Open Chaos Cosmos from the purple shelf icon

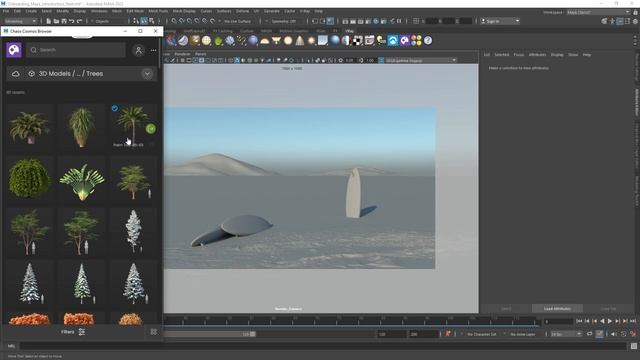click(x=404, y=40)
